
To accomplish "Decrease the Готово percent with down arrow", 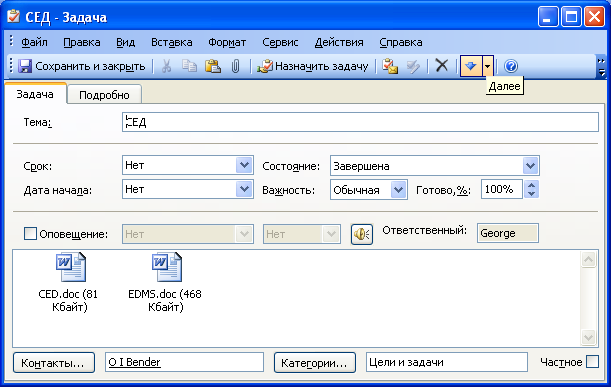I will pyautogui.click(x=532, y=194).
